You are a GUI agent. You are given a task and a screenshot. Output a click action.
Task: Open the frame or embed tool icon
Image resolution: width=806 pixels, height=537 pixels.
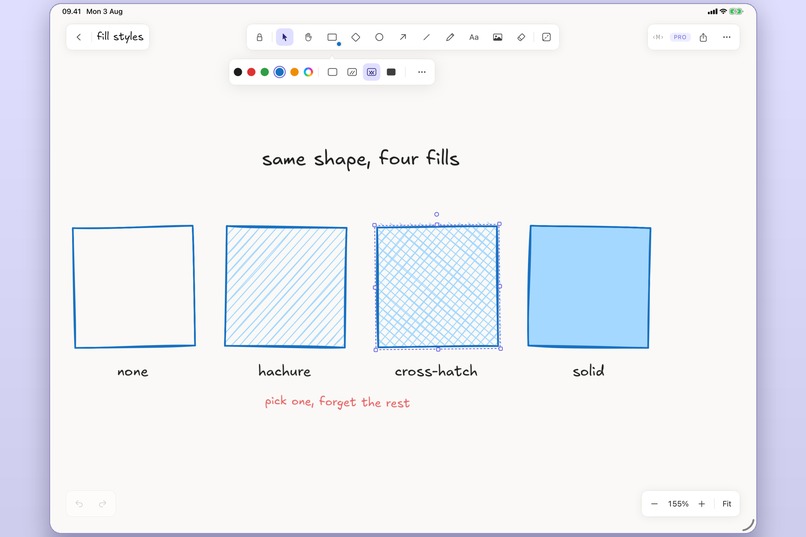click(x=546, y=37)
